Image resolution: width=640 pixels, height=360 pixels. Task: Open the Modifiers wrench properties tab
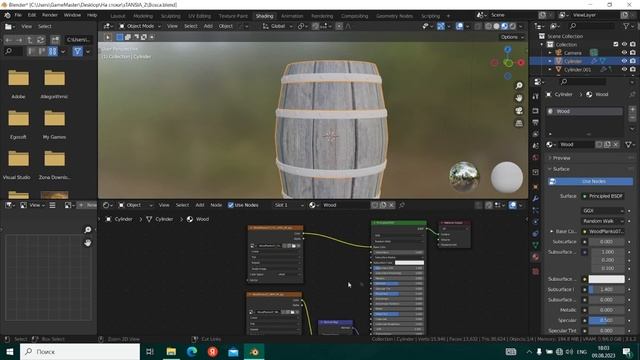point(536,199)
